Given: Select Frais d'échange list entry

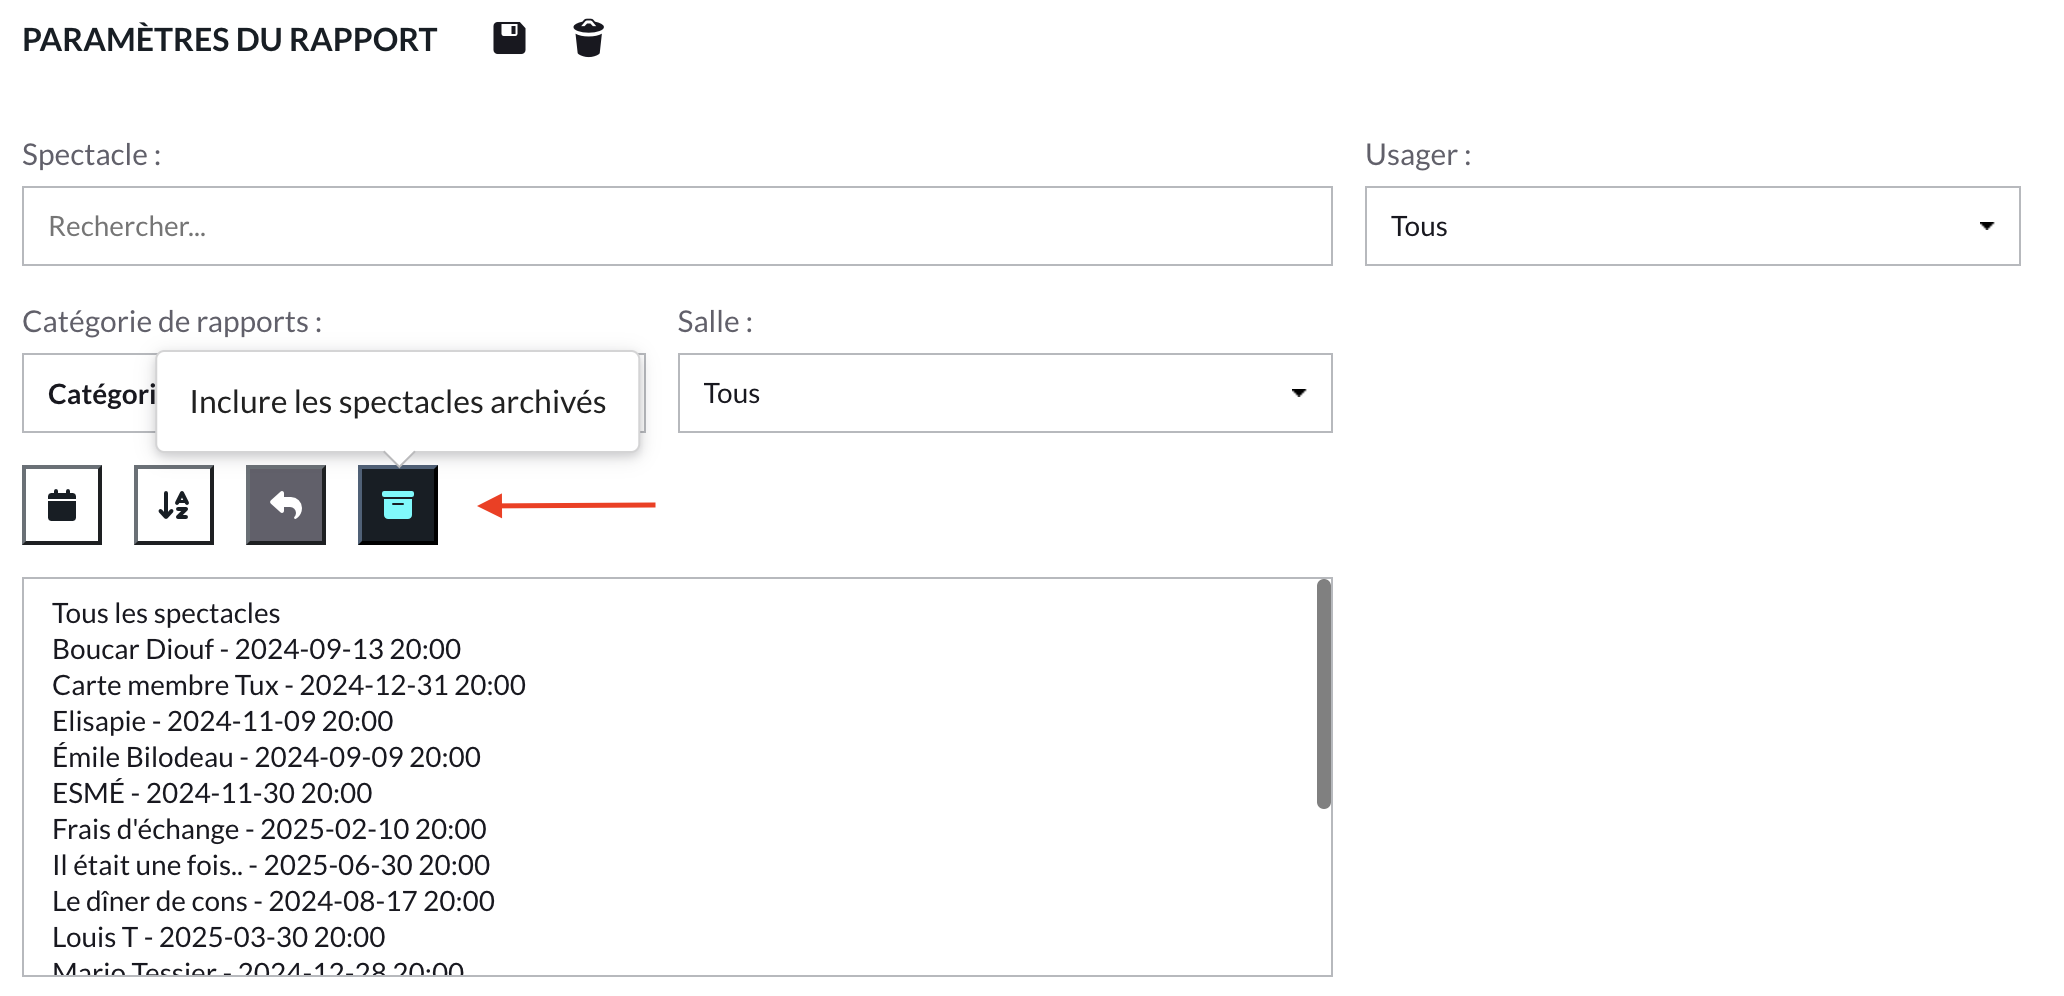Looking at the screenshot, I should tap(269, 829).
